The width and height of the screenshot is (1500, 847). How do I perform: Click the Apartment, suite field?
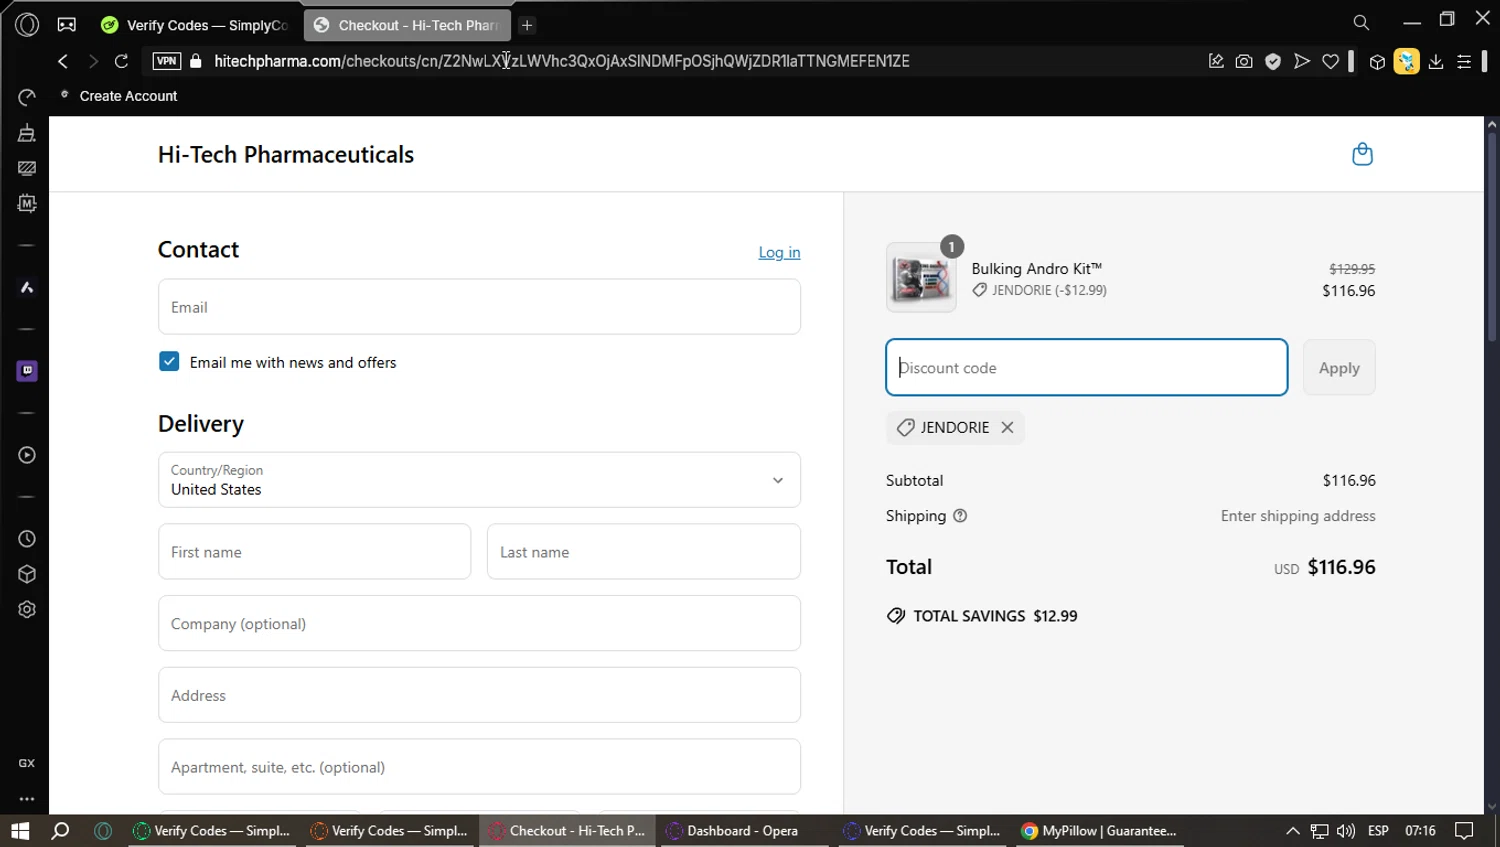(479, 767)
